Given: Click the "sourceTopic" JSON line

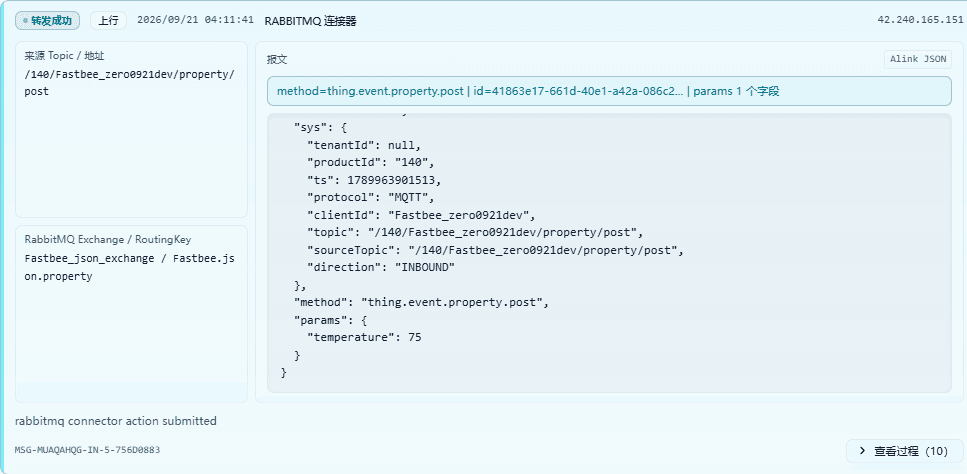Looking at the screenshot, I should (496, 250).
